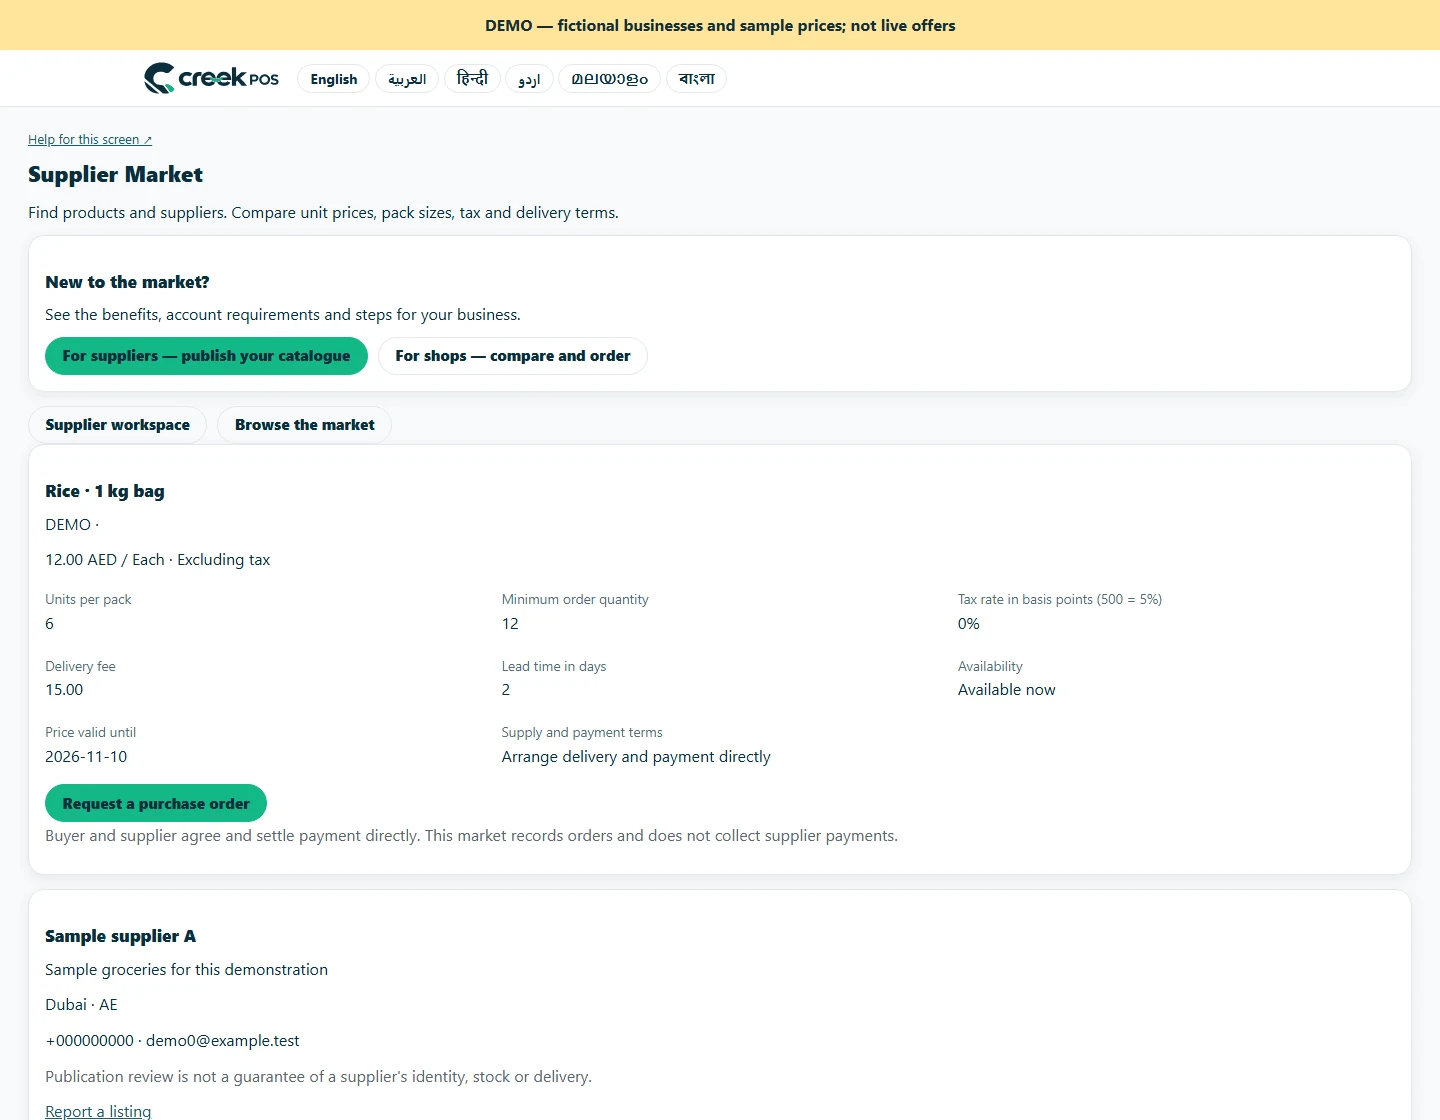Viewport: 1440px width, 1120px height.
Task: Select the Units per pack value 6
Action: coord(50,624)
